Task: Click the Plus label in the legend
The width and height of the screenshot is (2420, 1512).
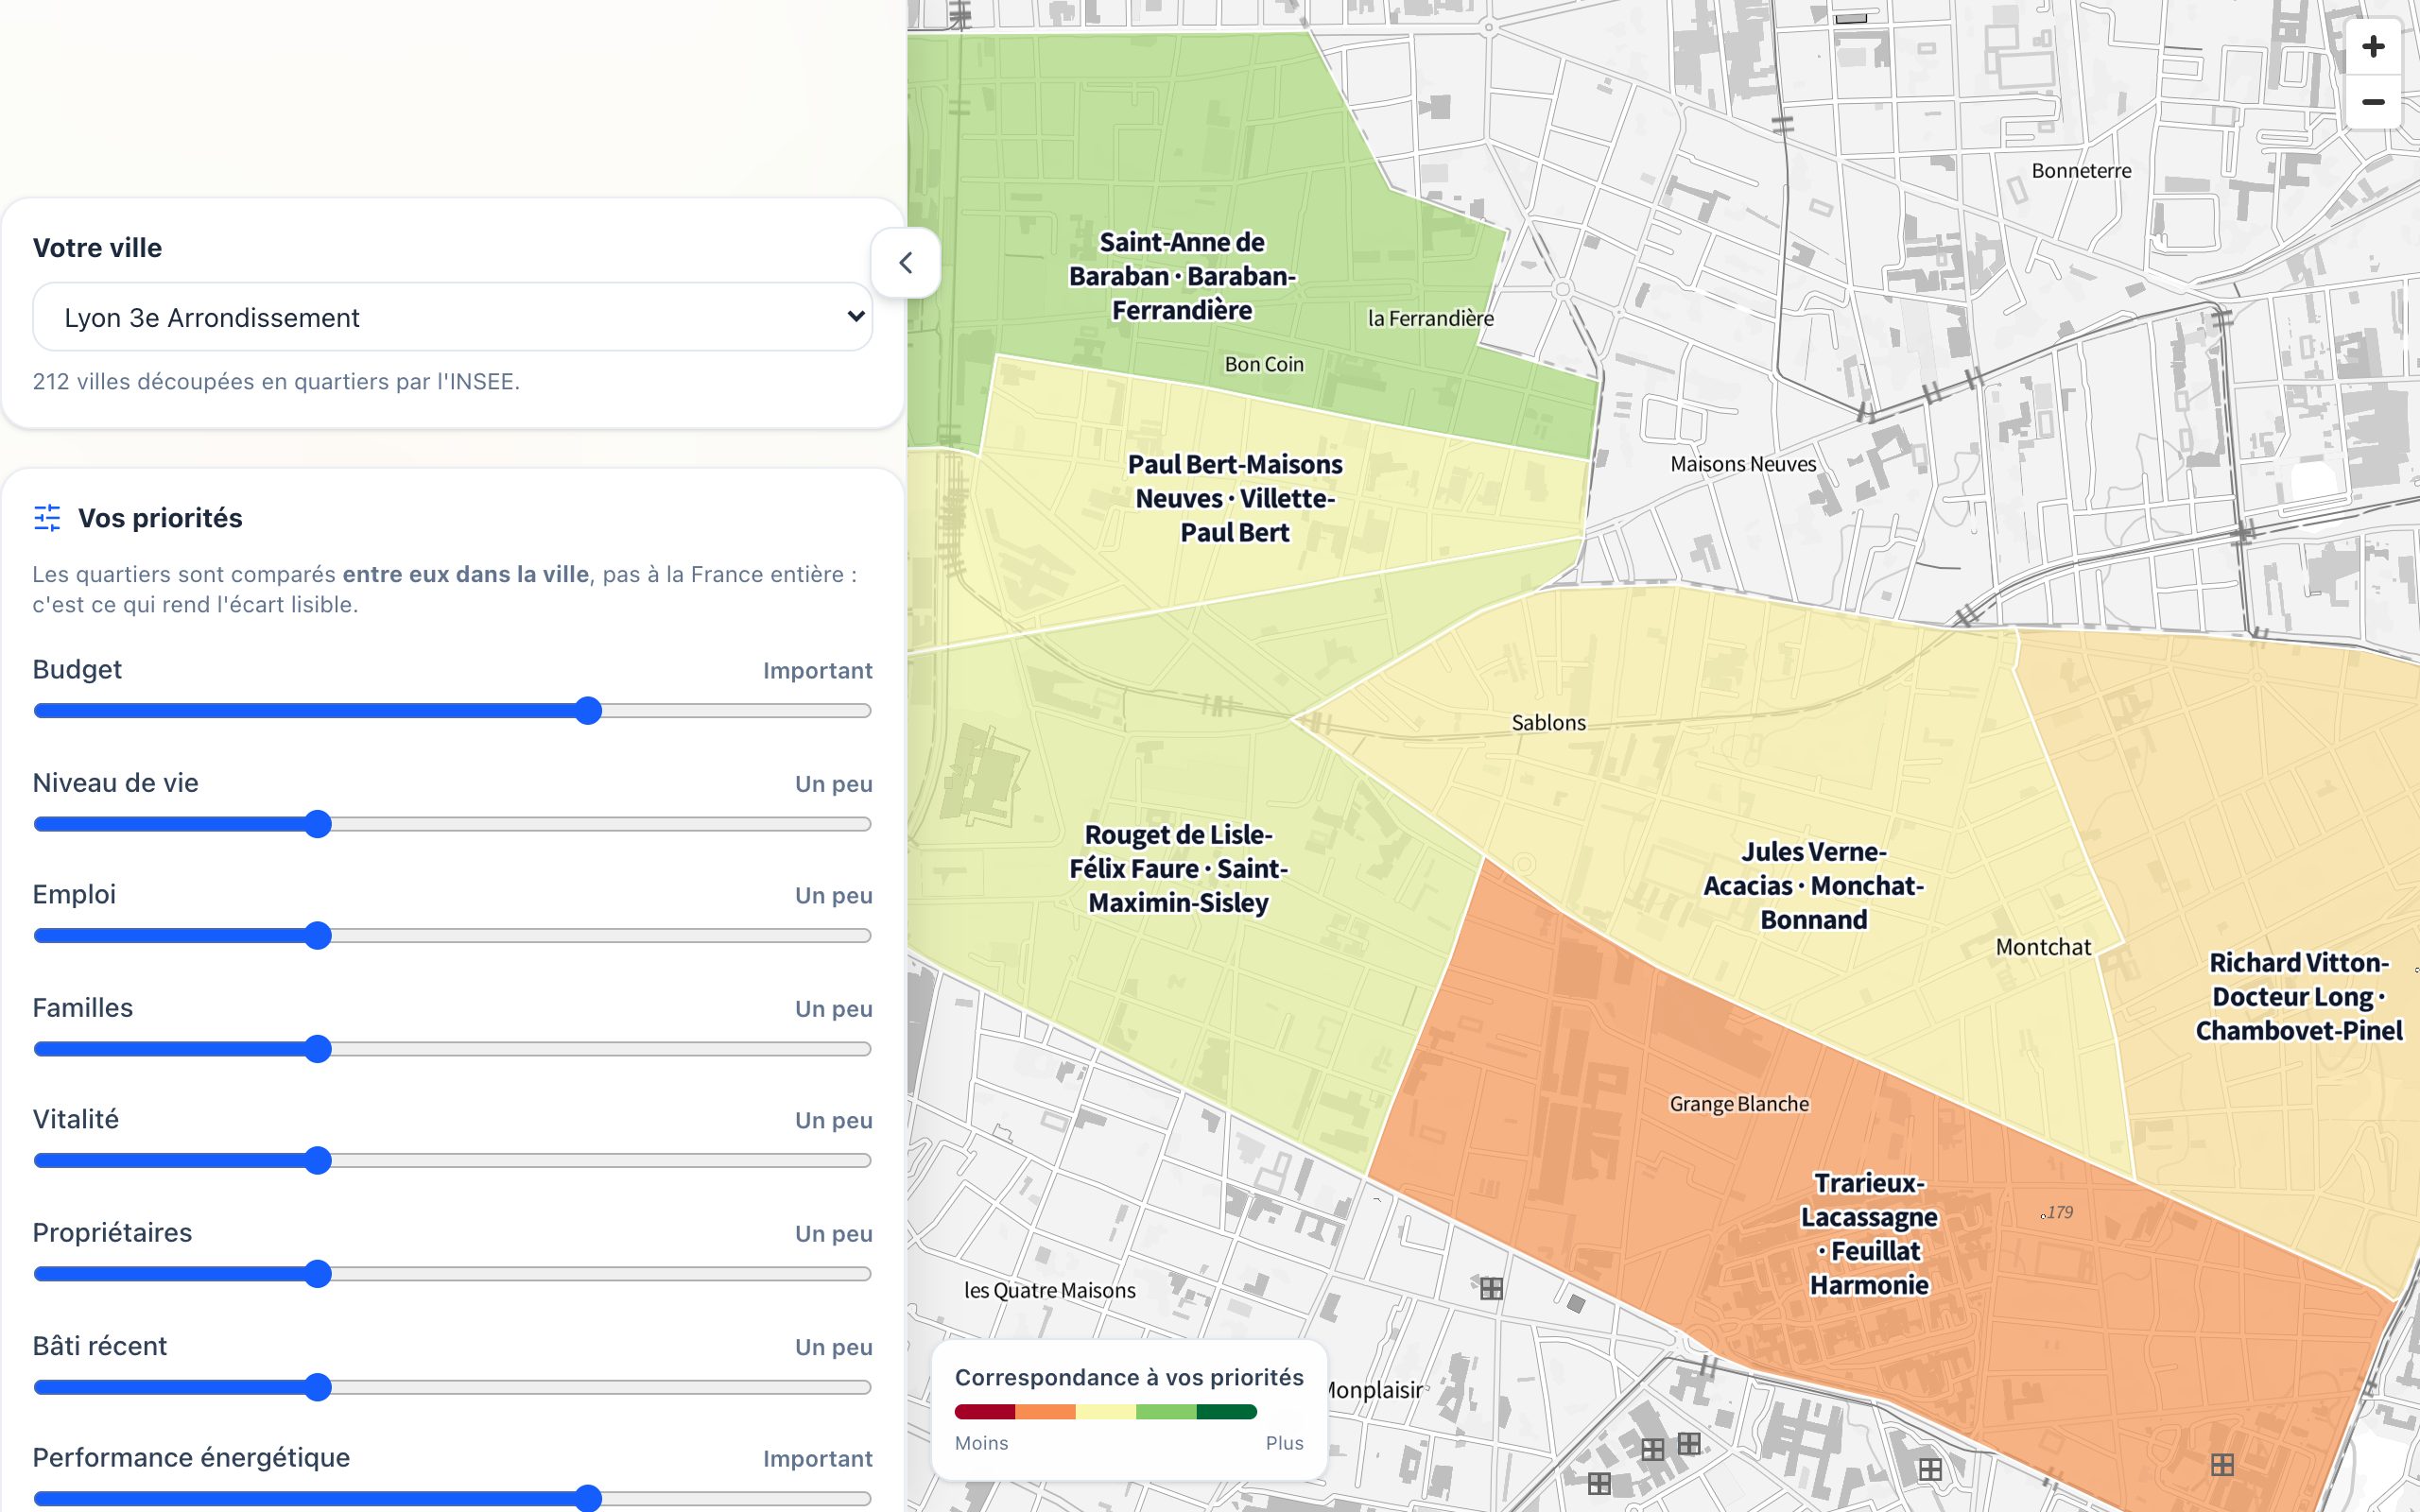Action: (1284, 1443)
